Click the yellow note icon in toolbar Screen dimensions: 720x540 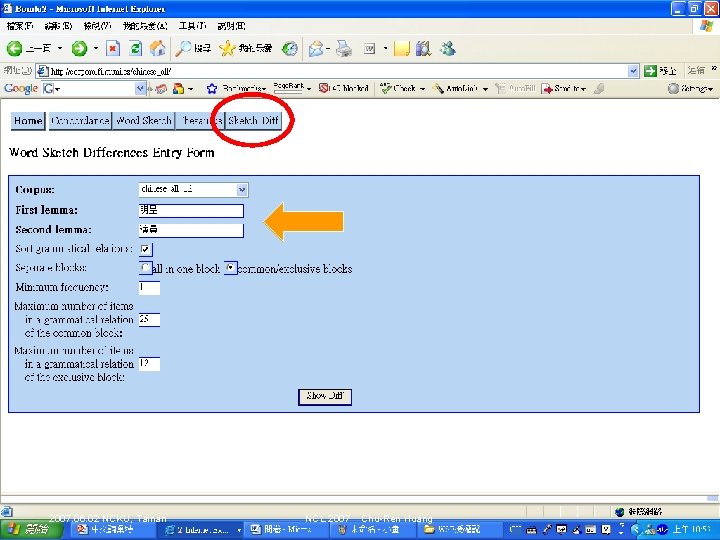coord(401,48)
